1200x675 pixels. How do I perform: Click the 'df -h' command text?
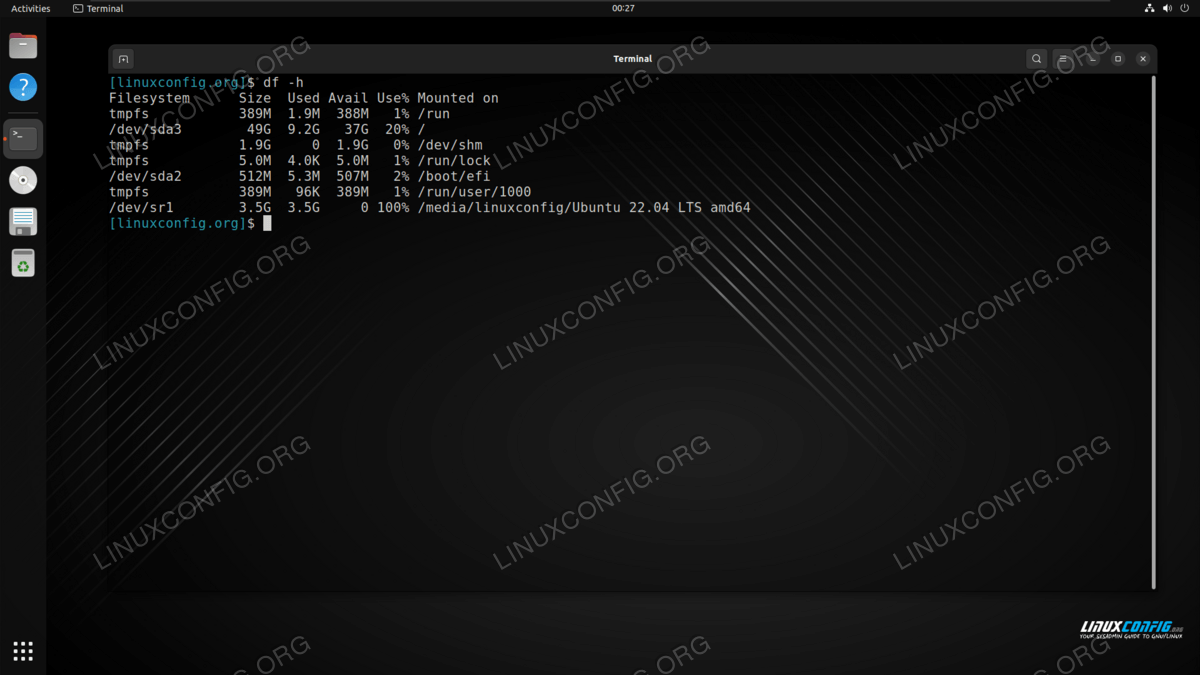pos(283,82)
